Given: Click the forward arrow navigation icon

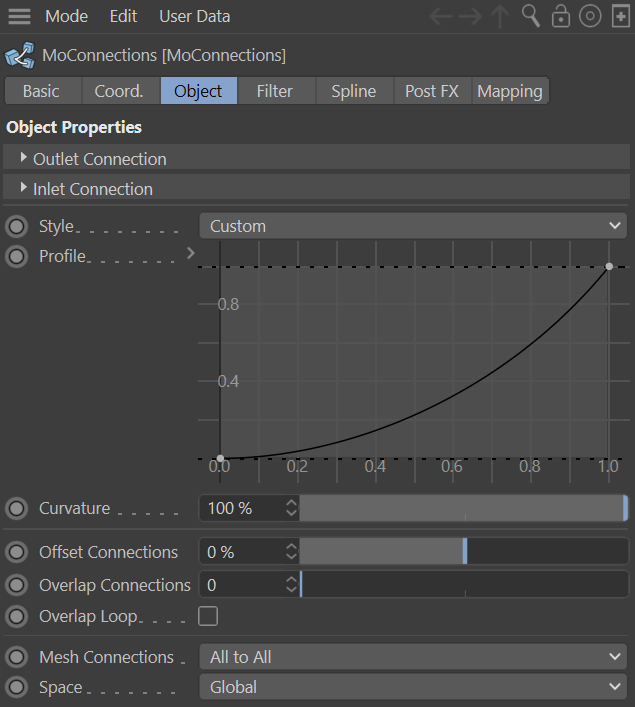Looking at the screenshot, I should pos(470,17).
